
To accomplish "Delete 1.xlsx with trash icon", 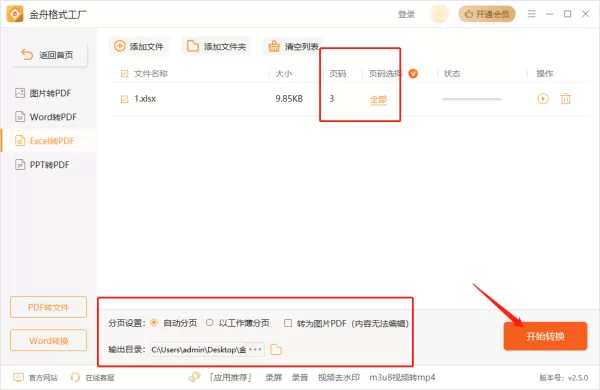I will click(x=566, y=99).
